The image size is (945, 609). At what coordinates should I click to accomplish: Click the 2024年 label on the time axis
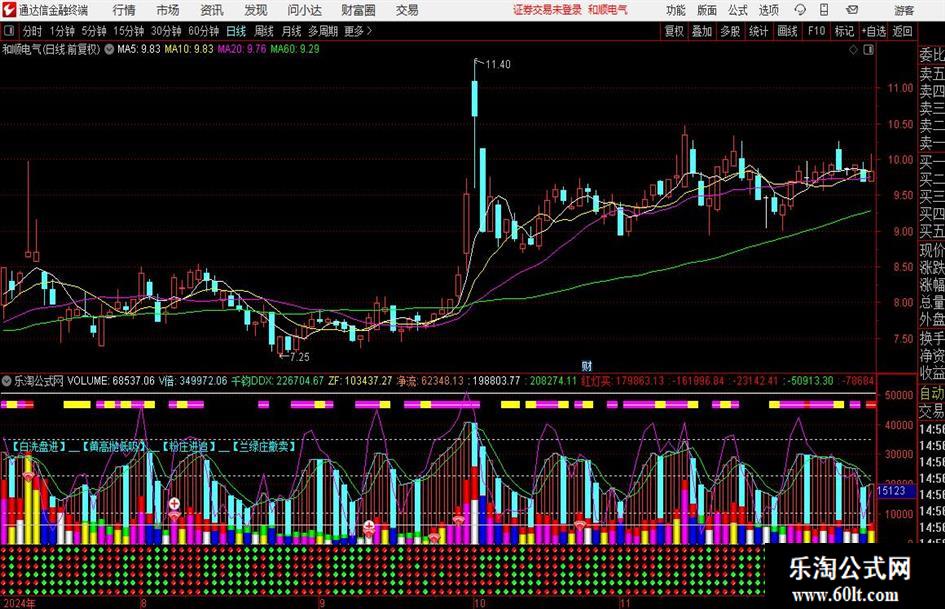19,603
